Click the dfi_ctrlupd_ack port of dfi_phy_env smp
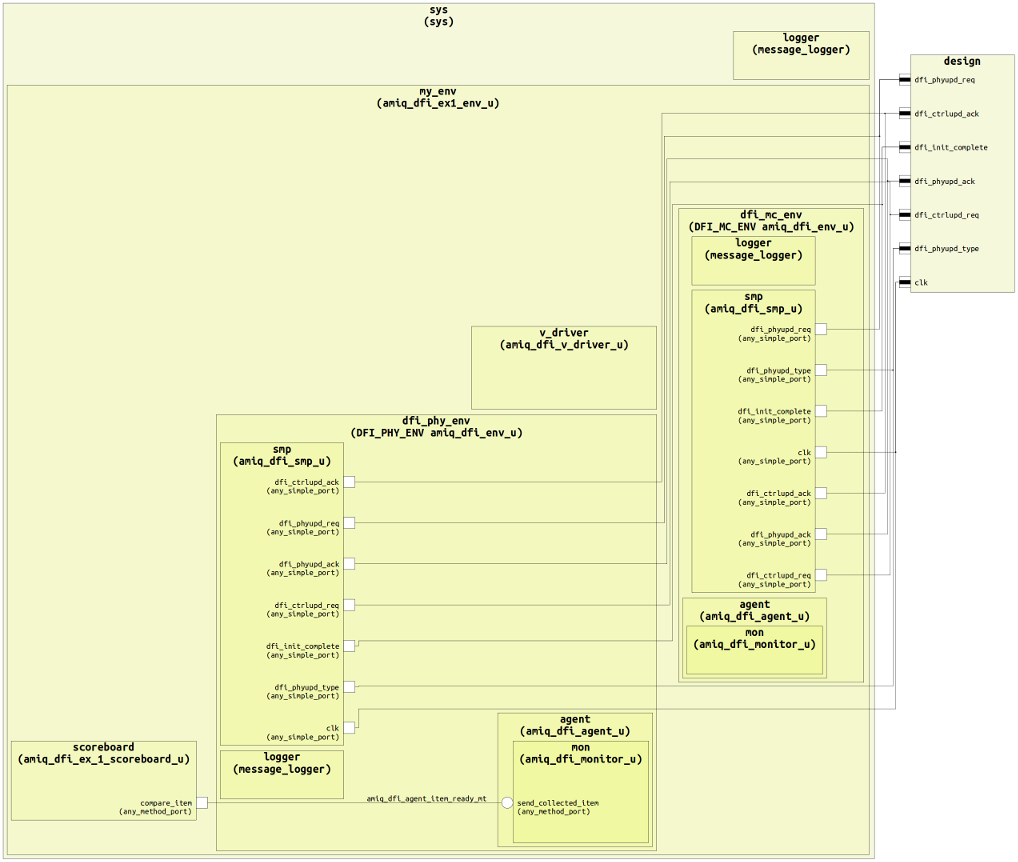Viewport: 1018px width, 862px height. click(350, 482)
